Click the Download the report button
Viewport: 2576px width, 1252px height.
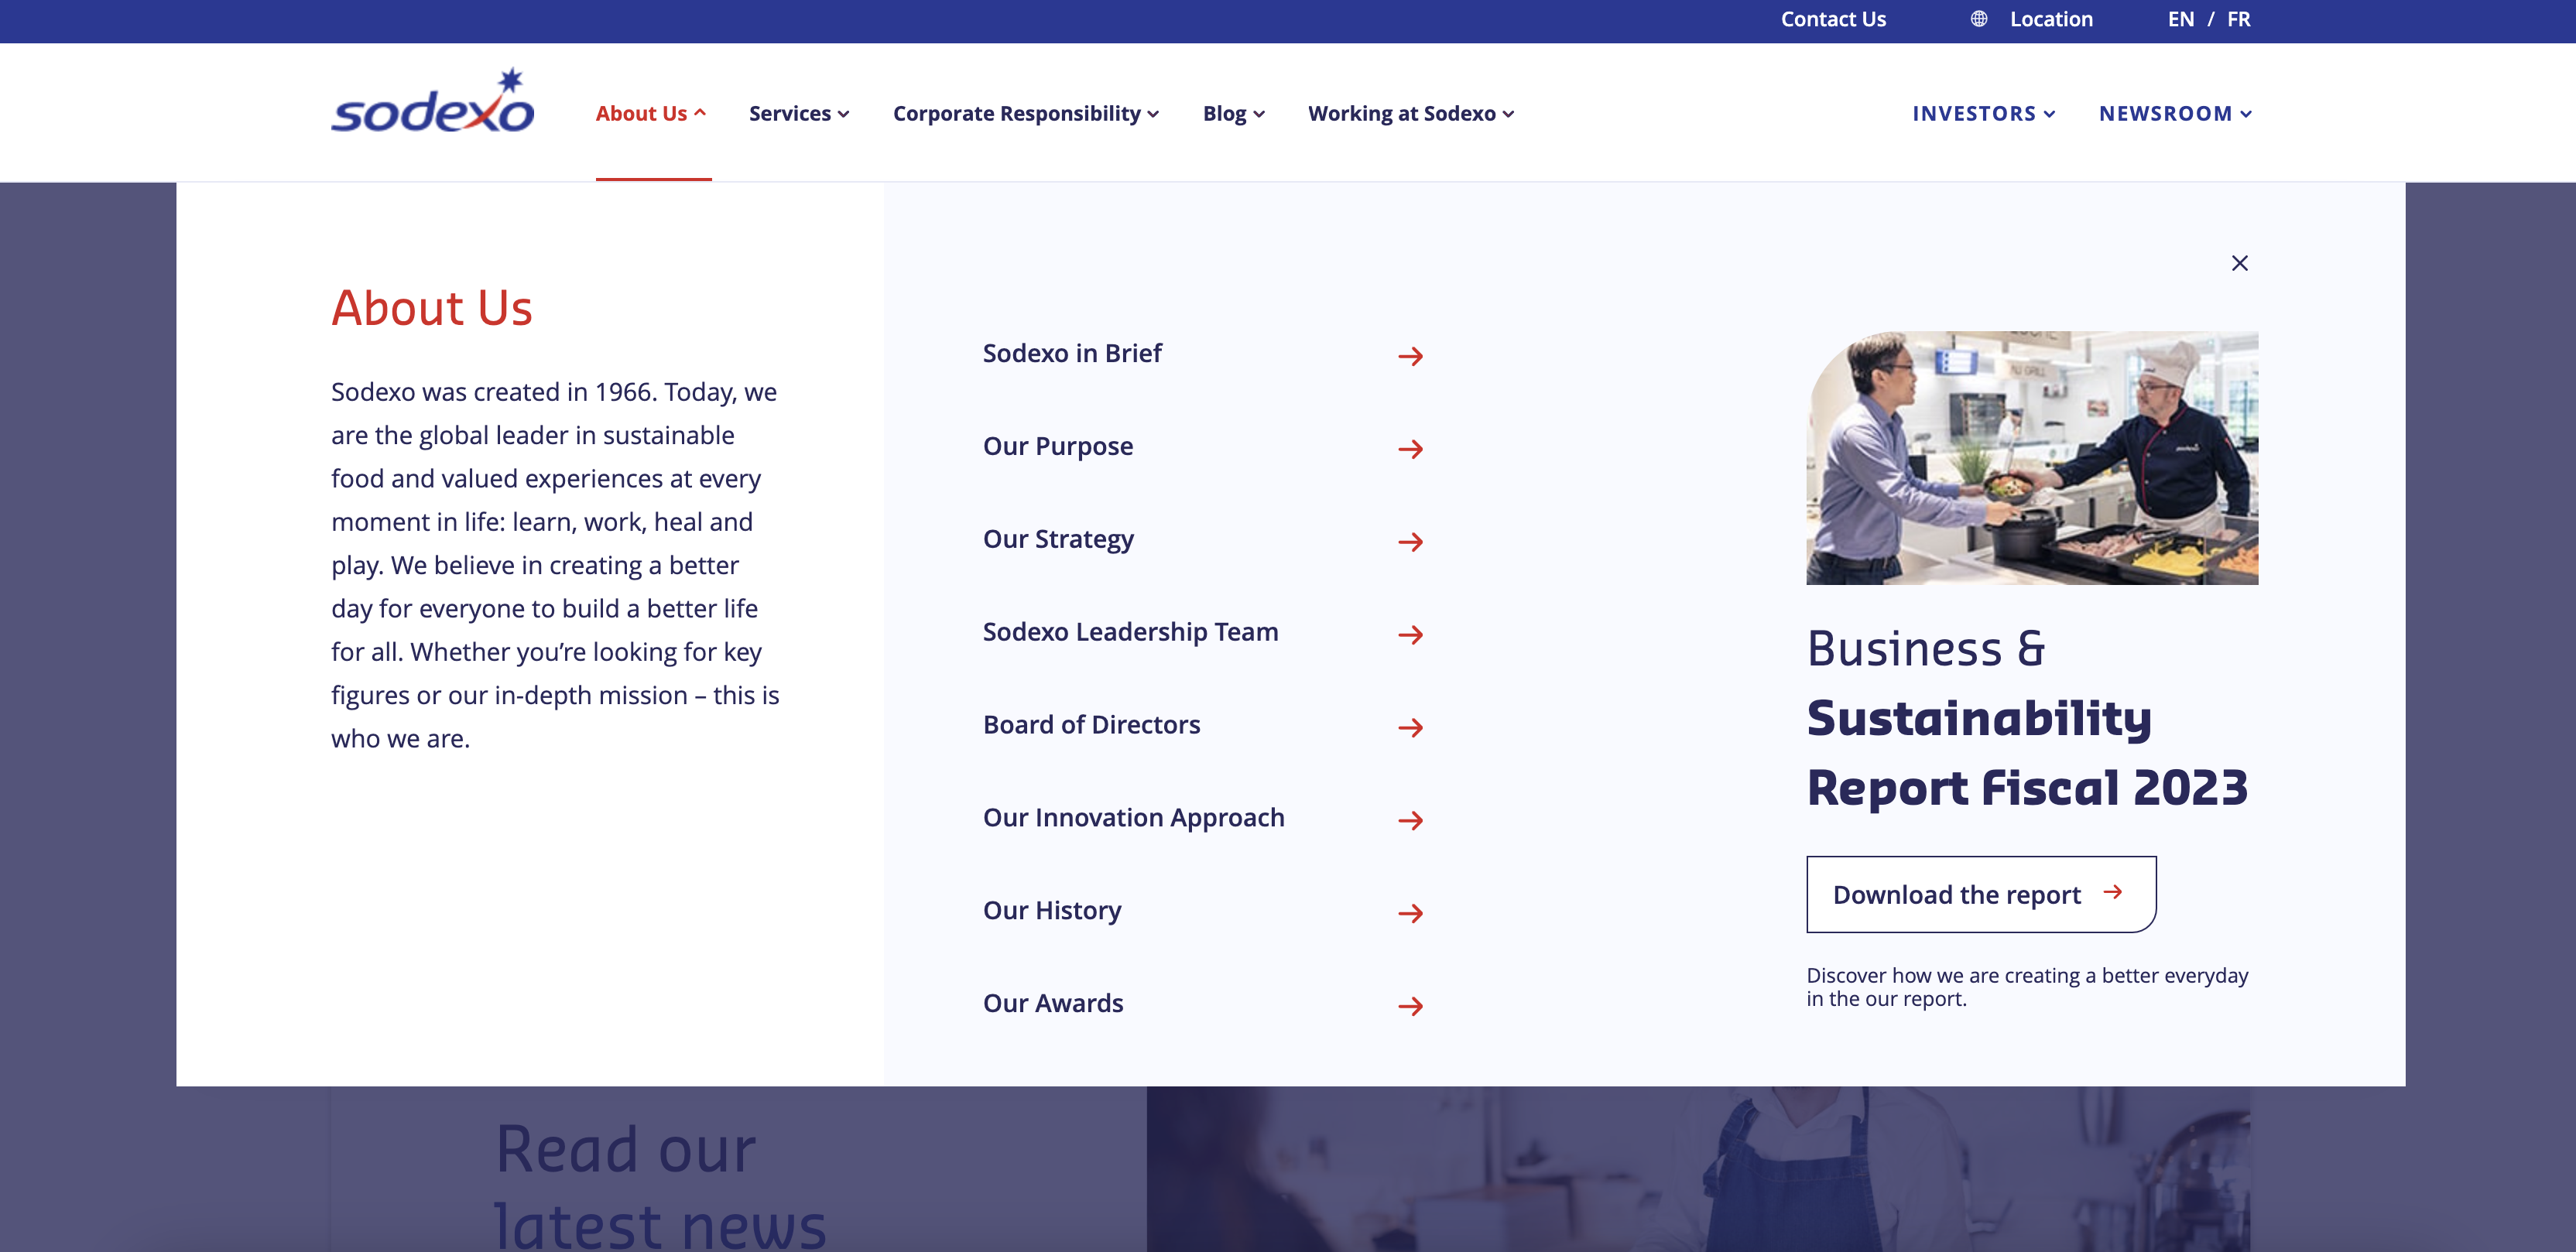pyautogui.click(x=1981, y=894)
